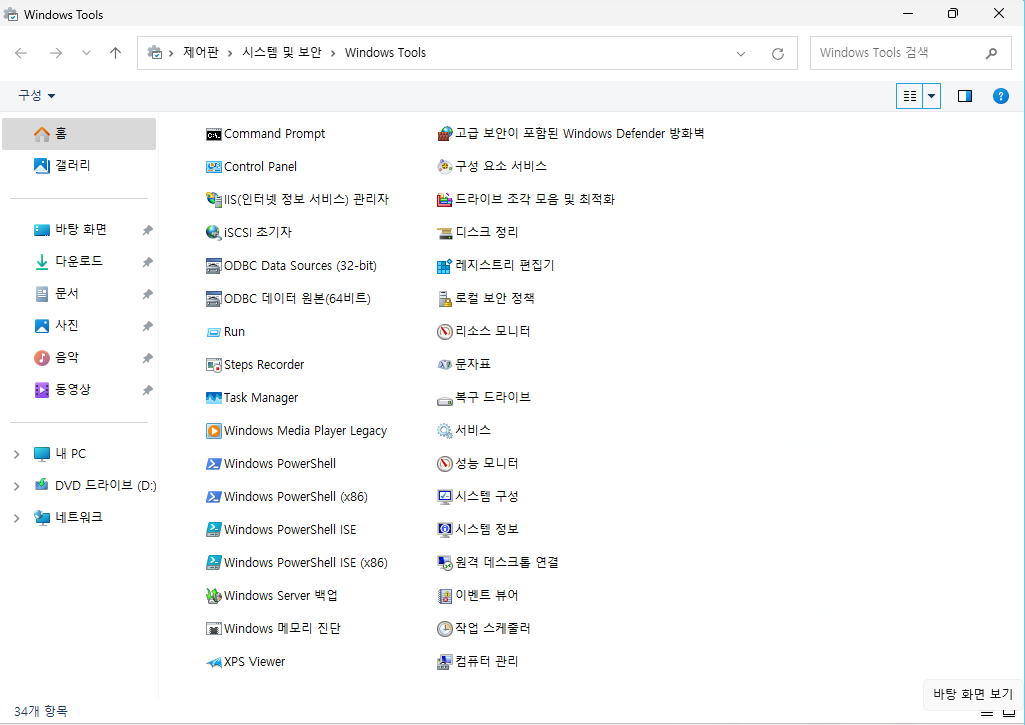Viewport: 1025px width, 725px height.
Task: Click the 제어판 breadcrumb link
Action: [201, 52]
